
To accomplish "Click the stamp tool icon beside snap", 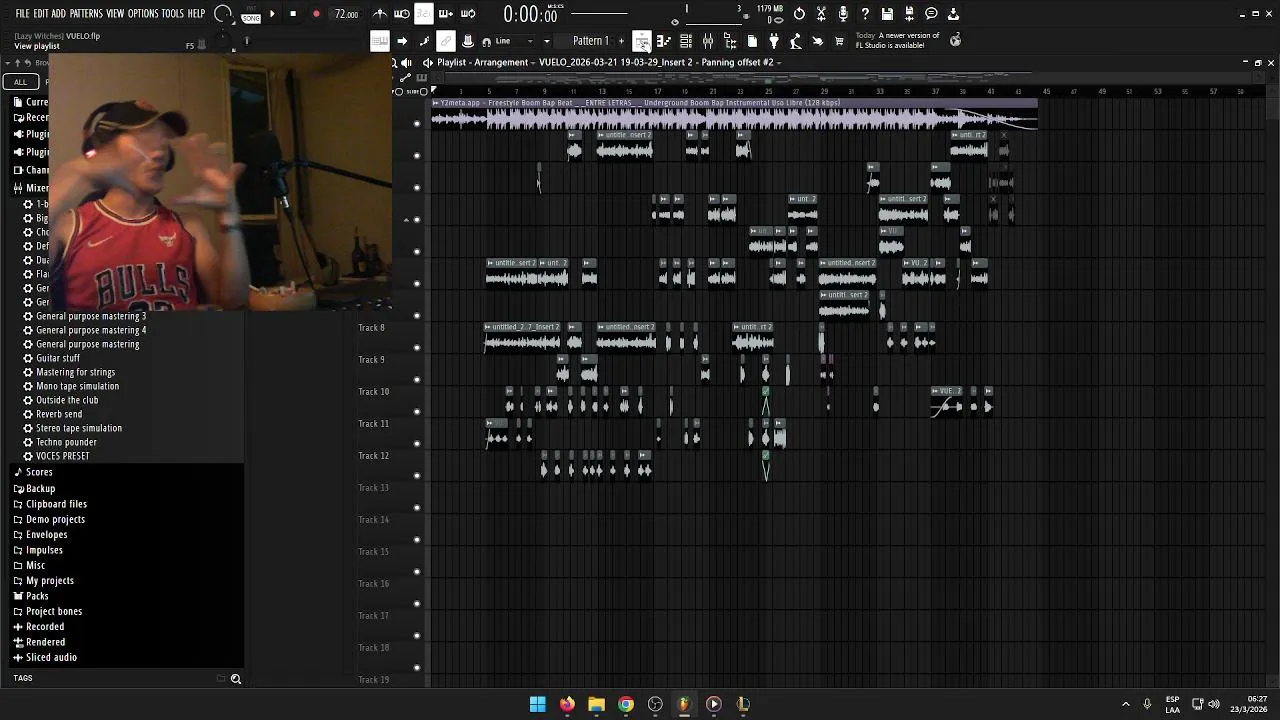I will pos(467,41).
